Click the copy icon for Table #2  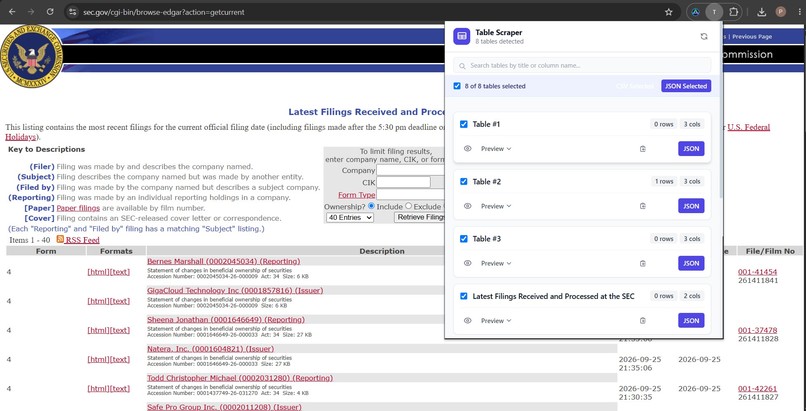[643, 206]
